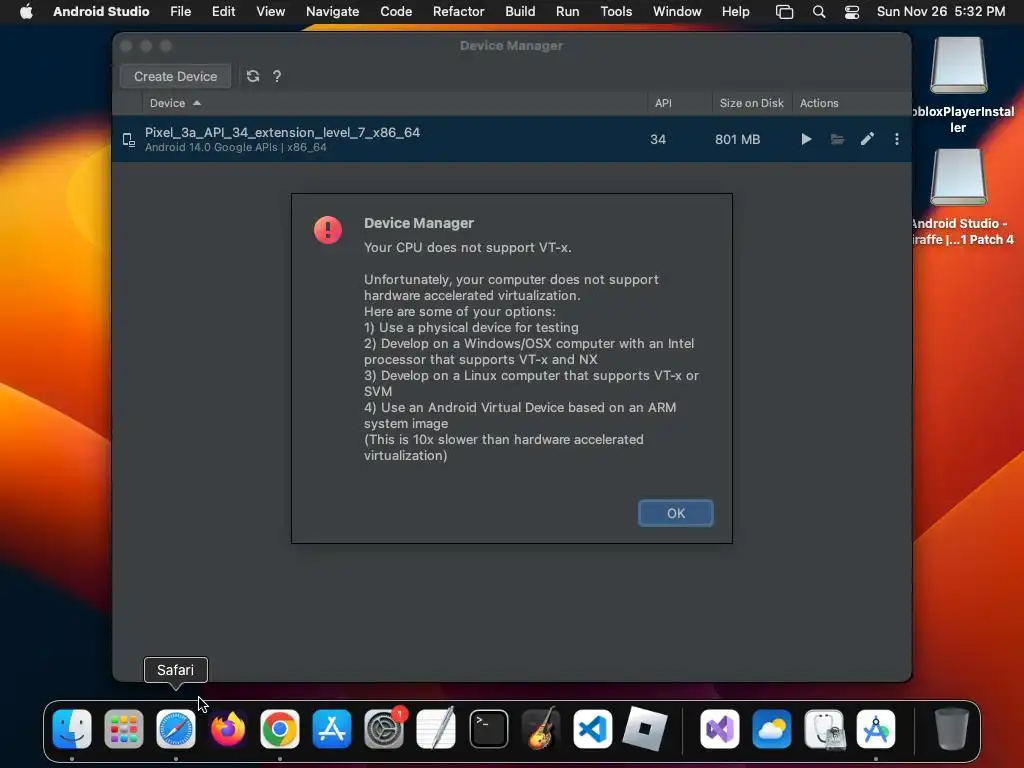Refresh the device list

(x=253, y=76)
